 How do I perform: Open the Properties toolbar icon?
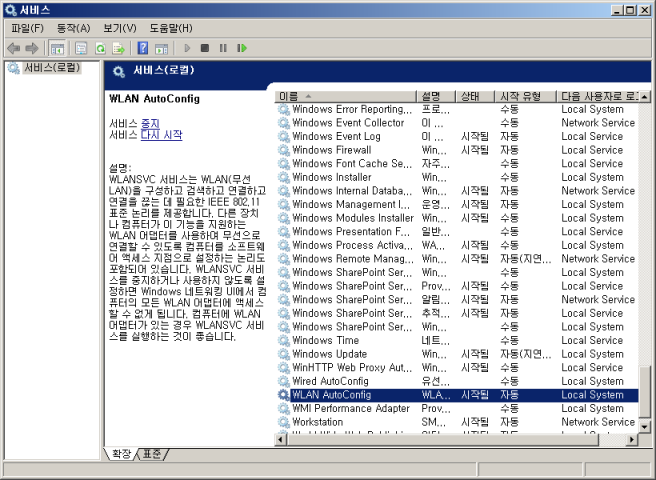81,49
